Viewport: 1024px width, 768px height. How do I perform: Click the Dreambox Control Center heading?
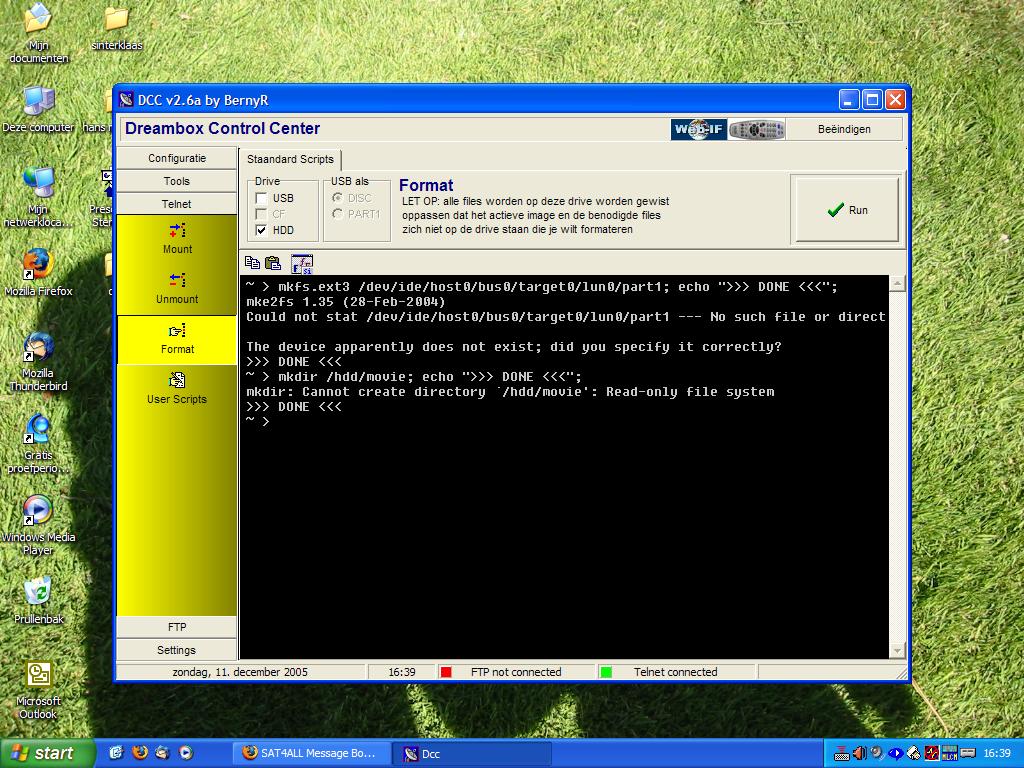(222, 128)
